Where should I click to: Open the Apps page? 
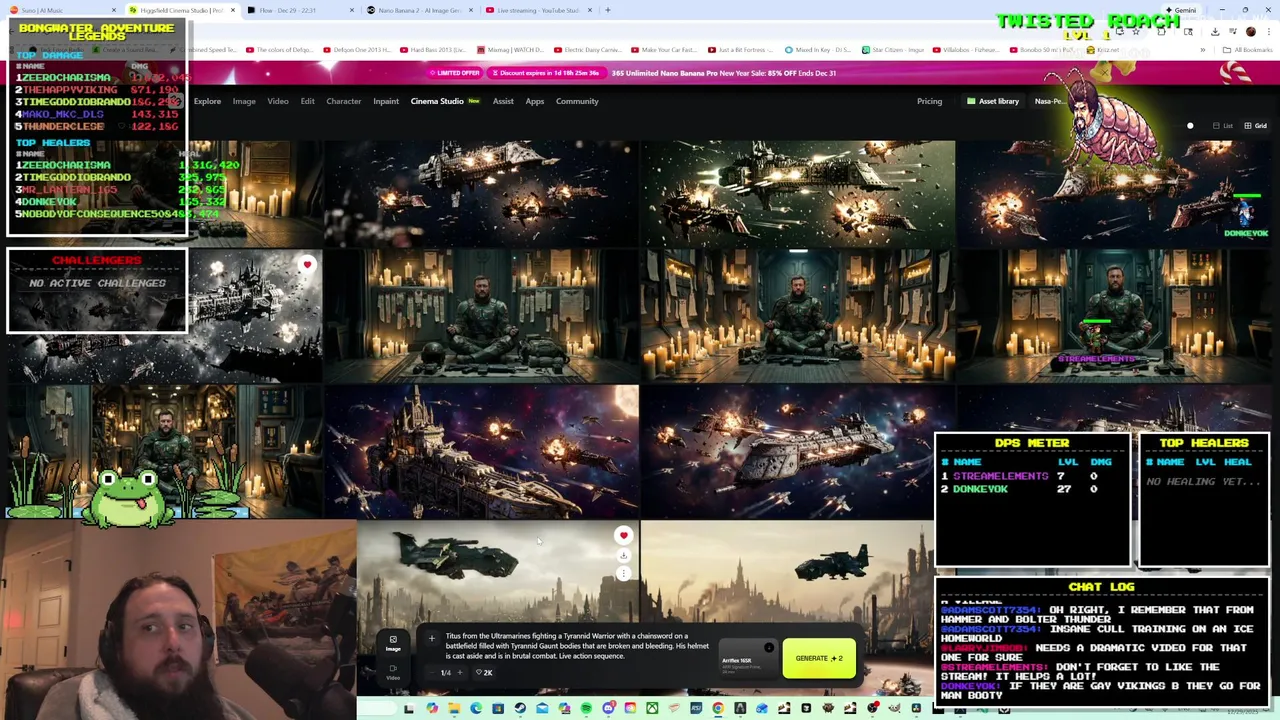pyautogui.click(x=535, y=101)
